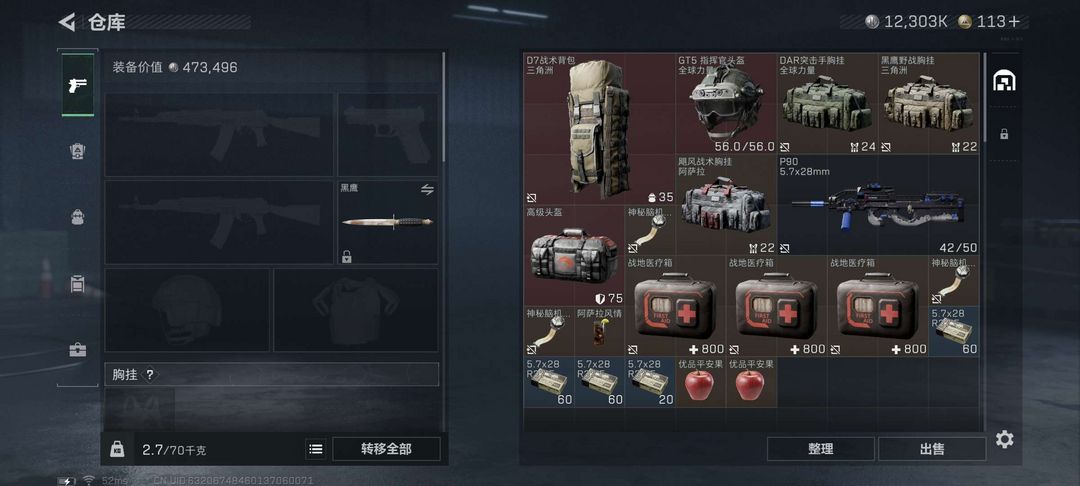This screenshot has width=1080, height=486.
Task: Open the settings gear icon
Action: [1004, 439]
